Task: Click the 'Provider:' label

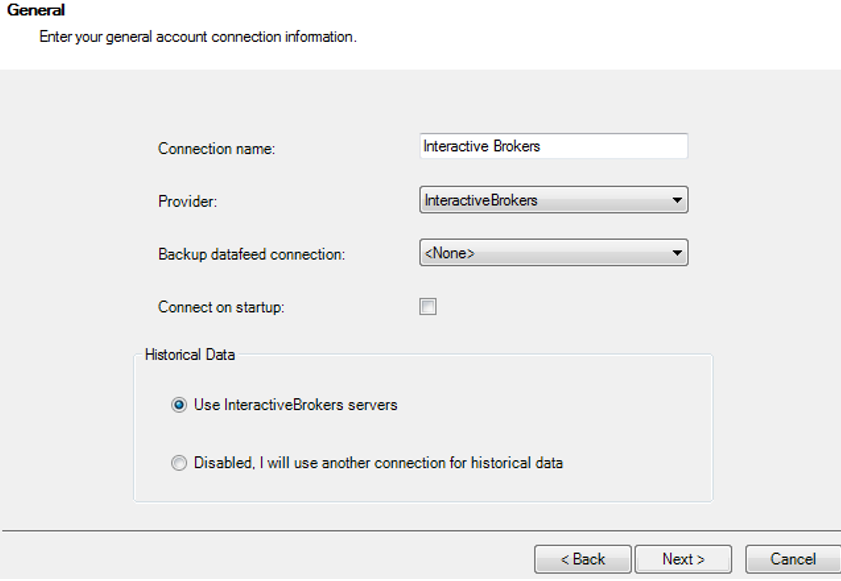Action: [x=187, y=201]
